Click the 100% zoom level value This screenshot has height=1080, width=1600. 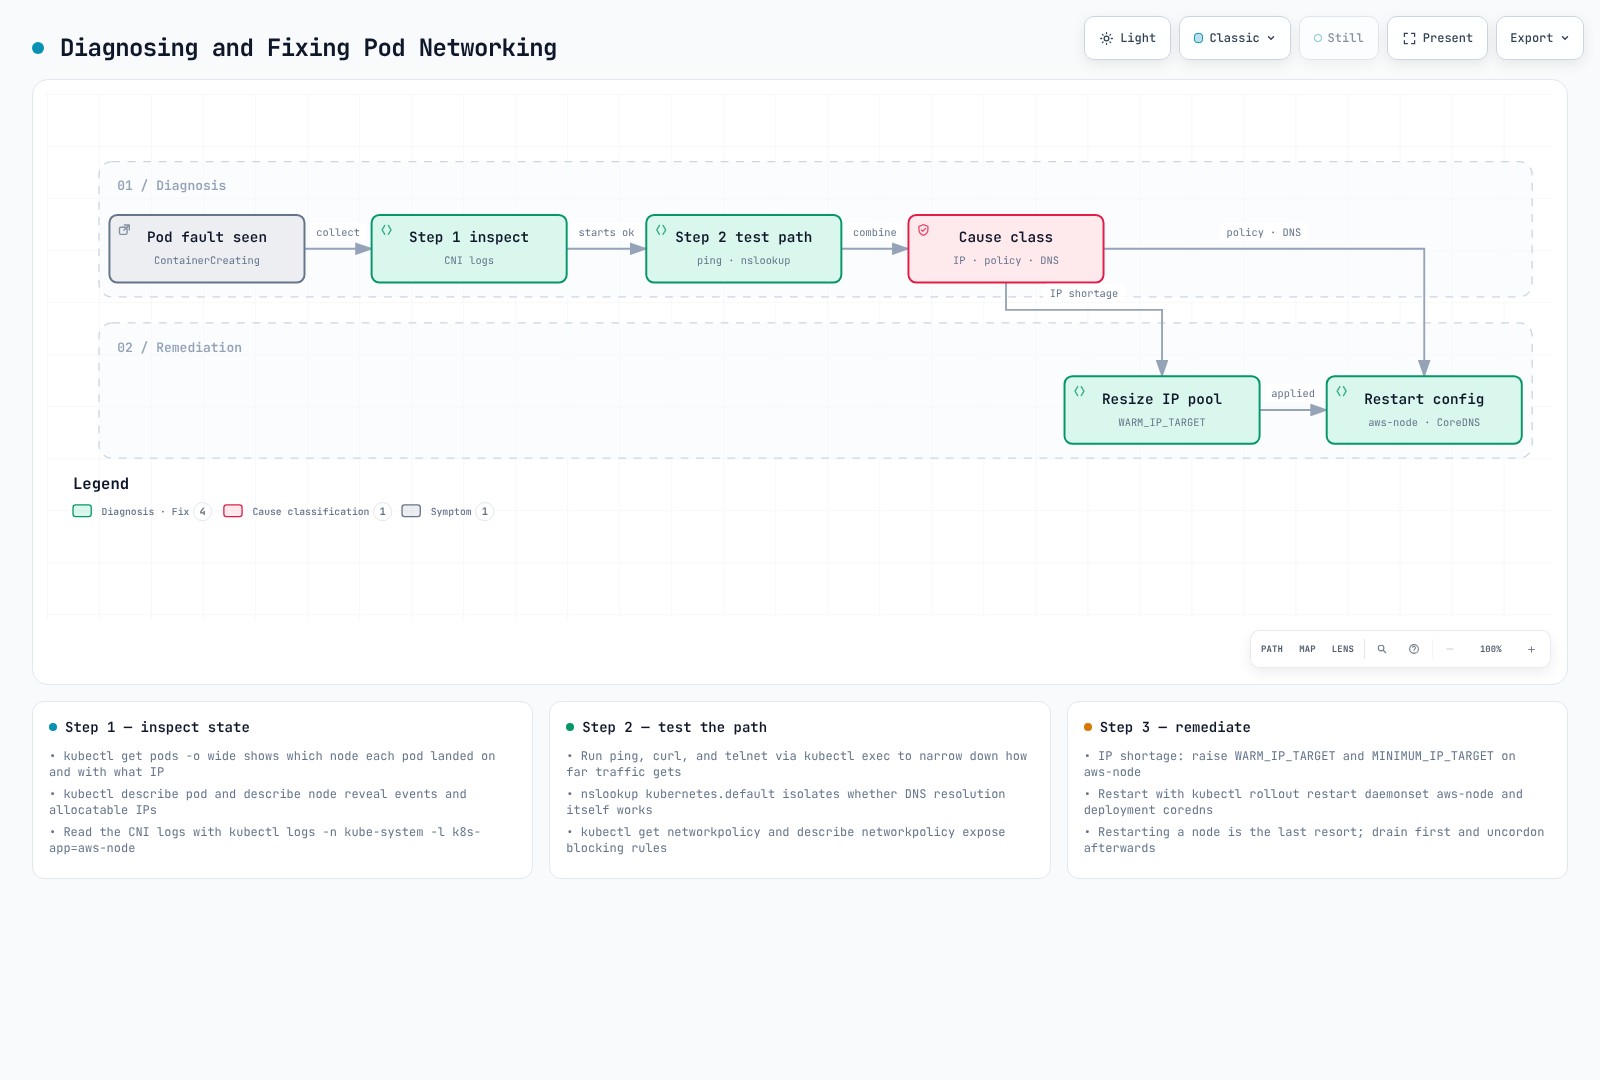click(x=1491, y=649)
